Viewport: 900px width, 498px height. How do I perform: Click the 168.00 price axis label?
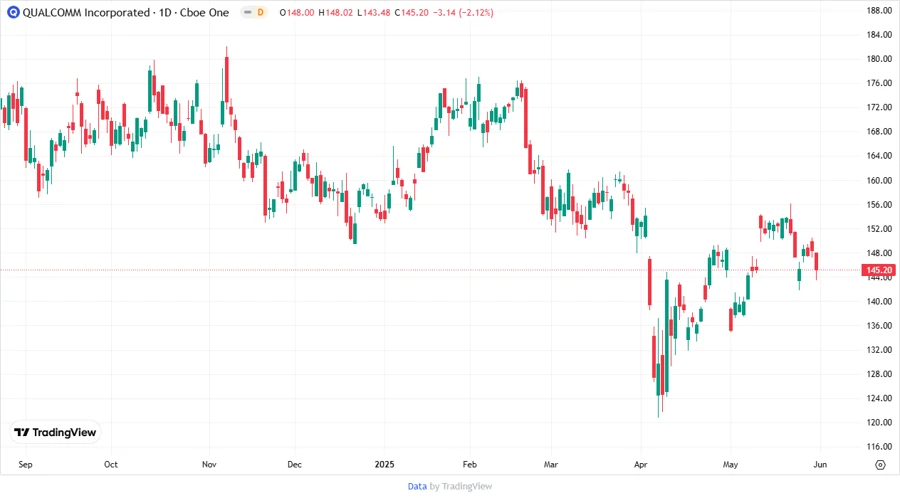click(x=879, y=131)
